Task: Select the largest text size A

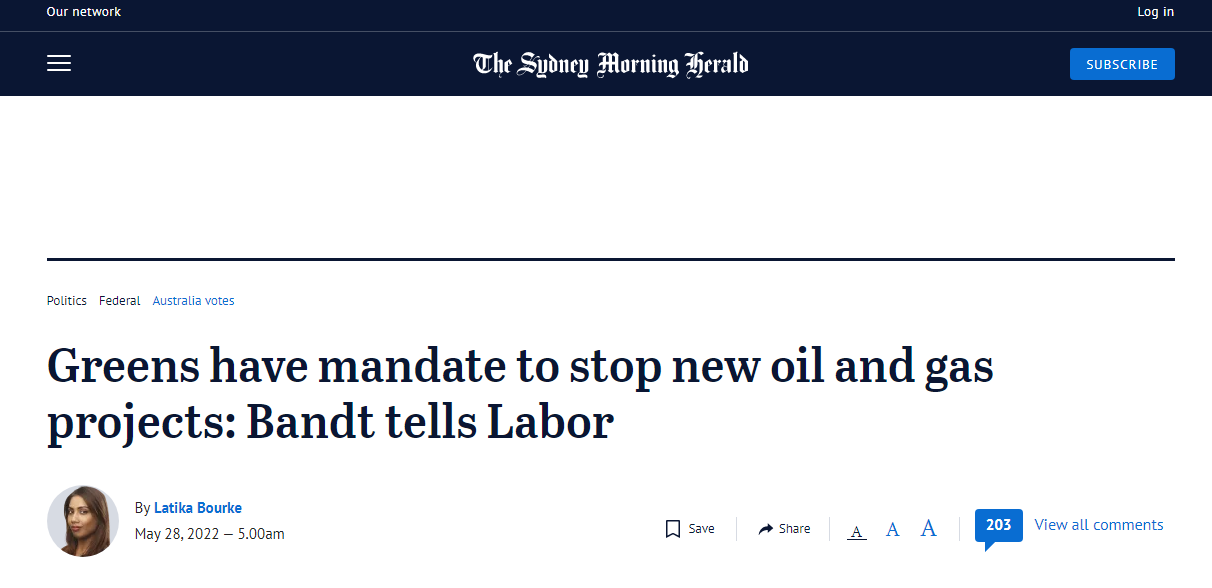Action: pyautogui.click(x=929, y=528)
